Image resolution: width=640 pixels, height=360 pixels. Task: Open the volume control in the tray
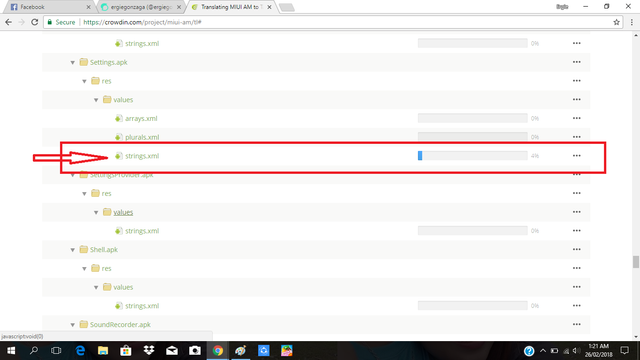[576, 351]
